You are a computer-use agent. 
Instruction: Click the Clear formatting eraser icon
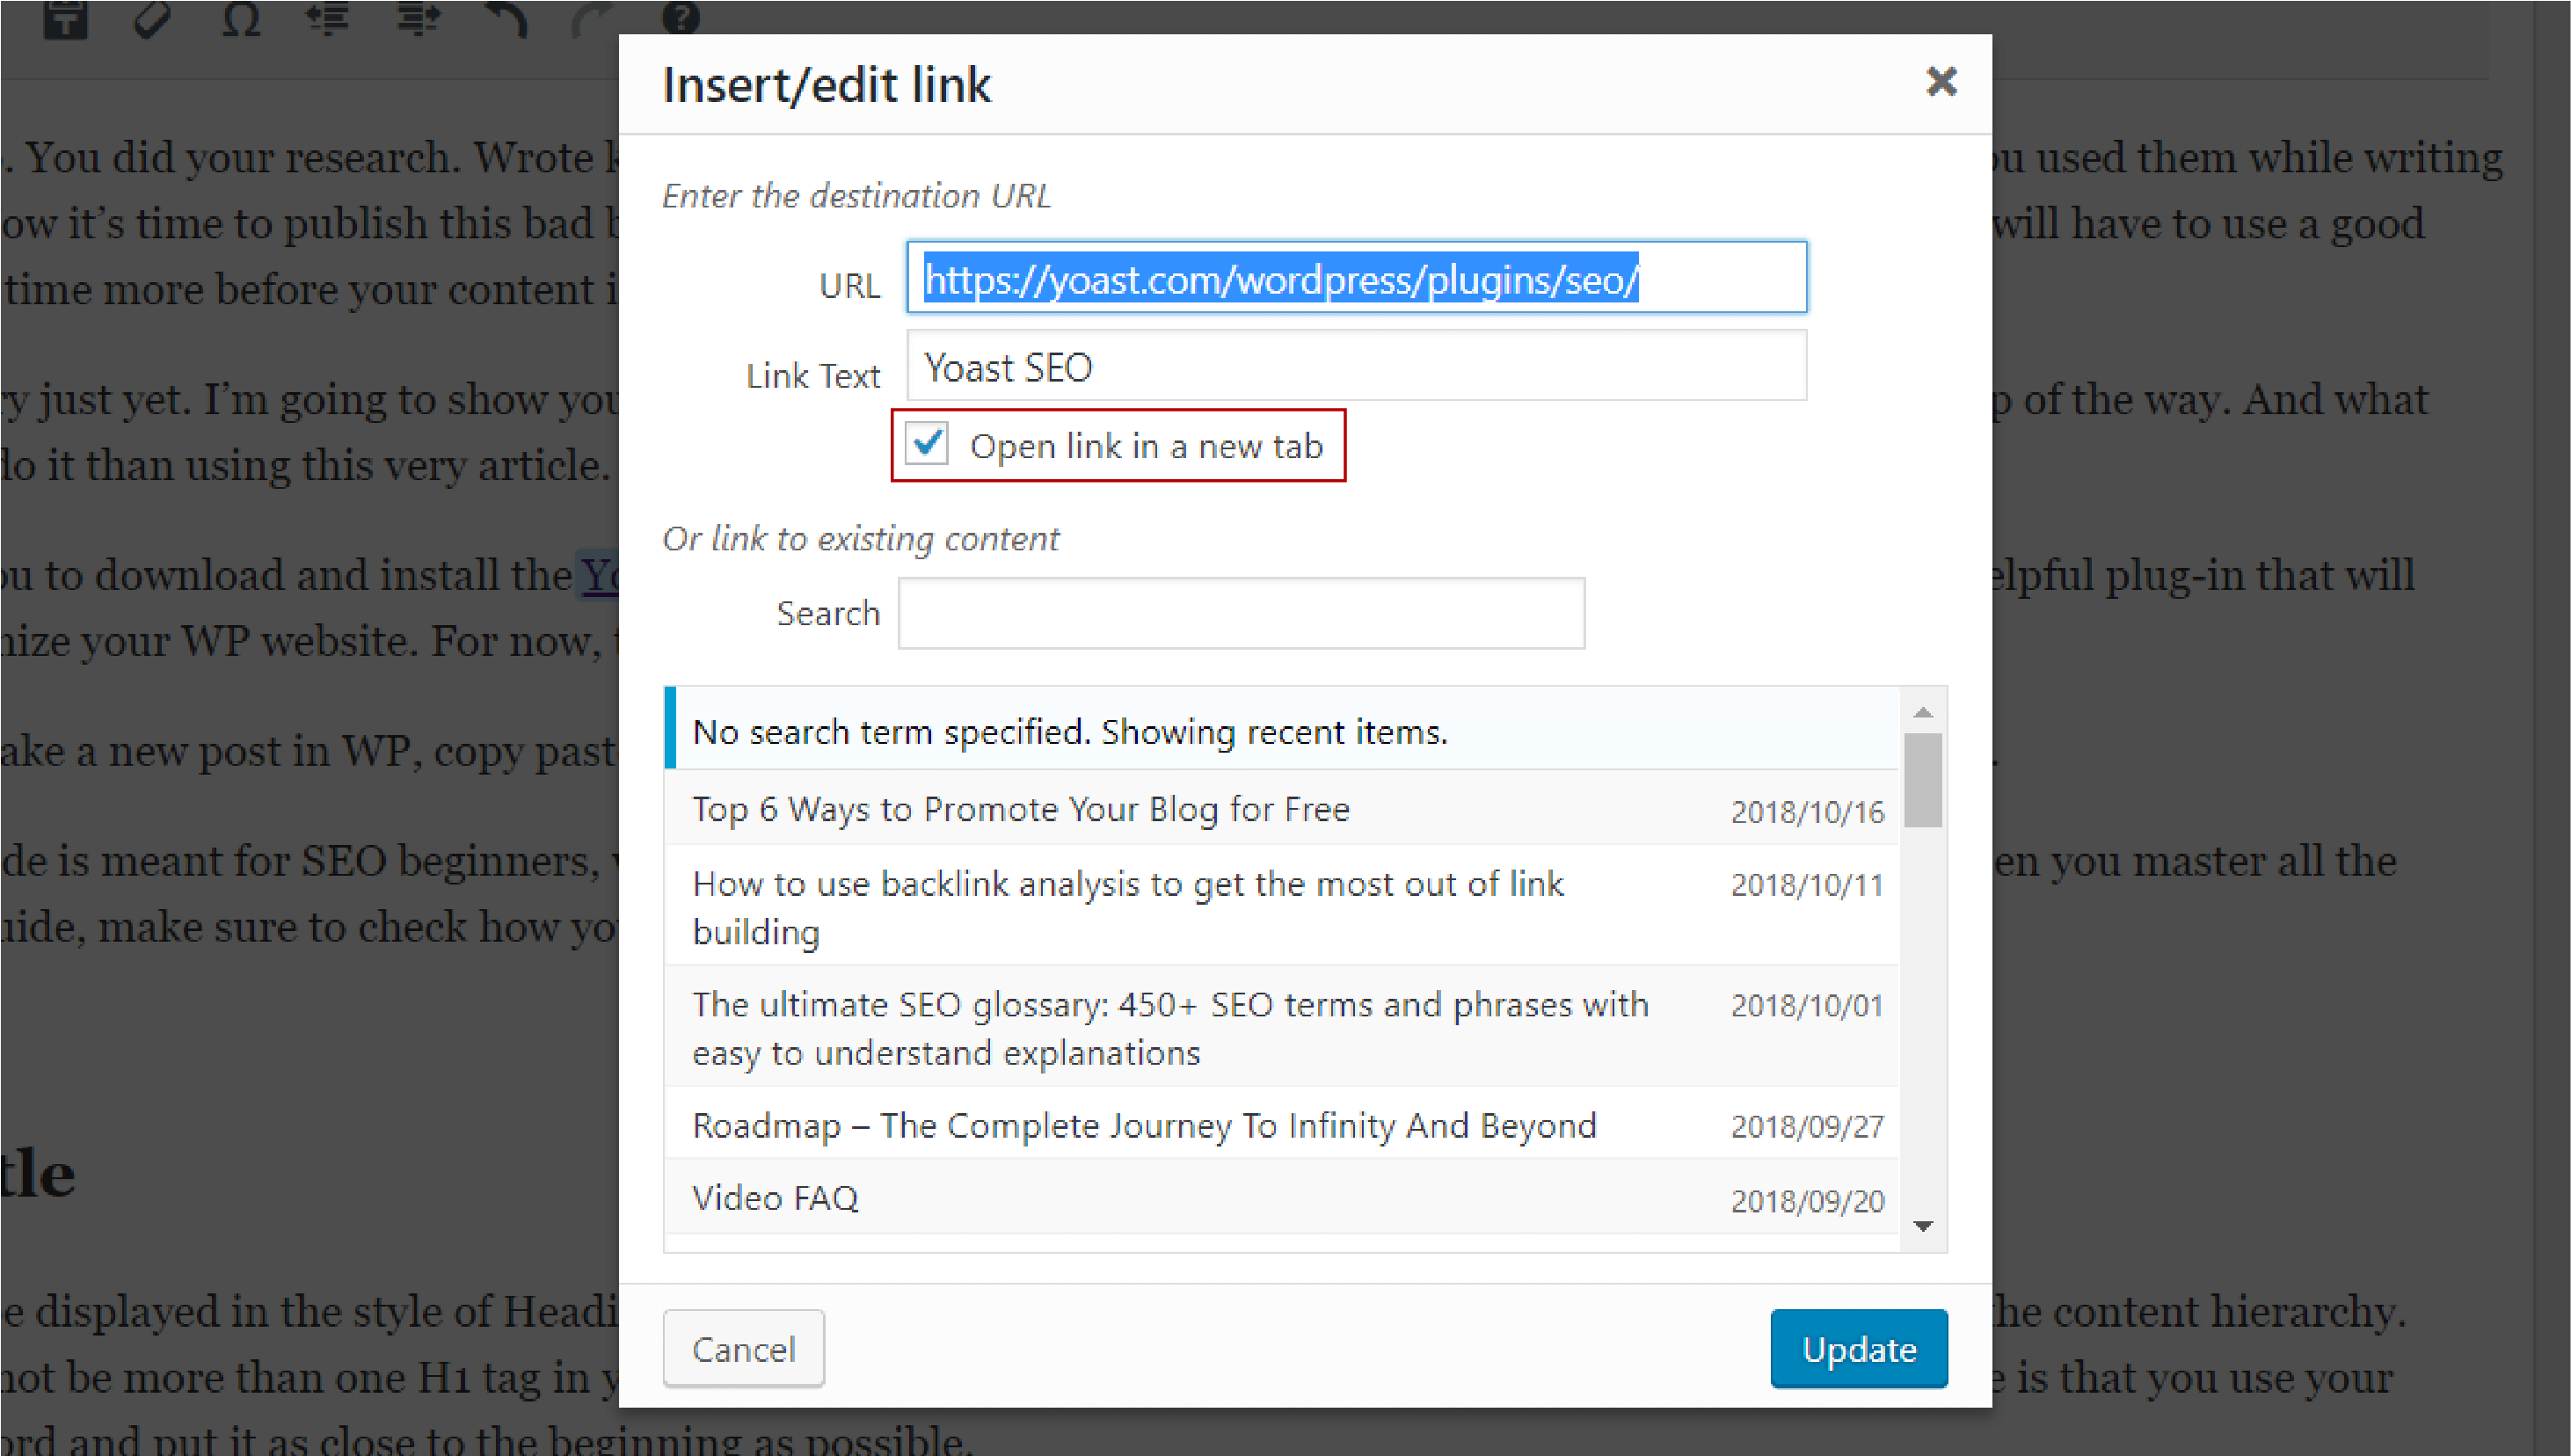tap(152, 20)
